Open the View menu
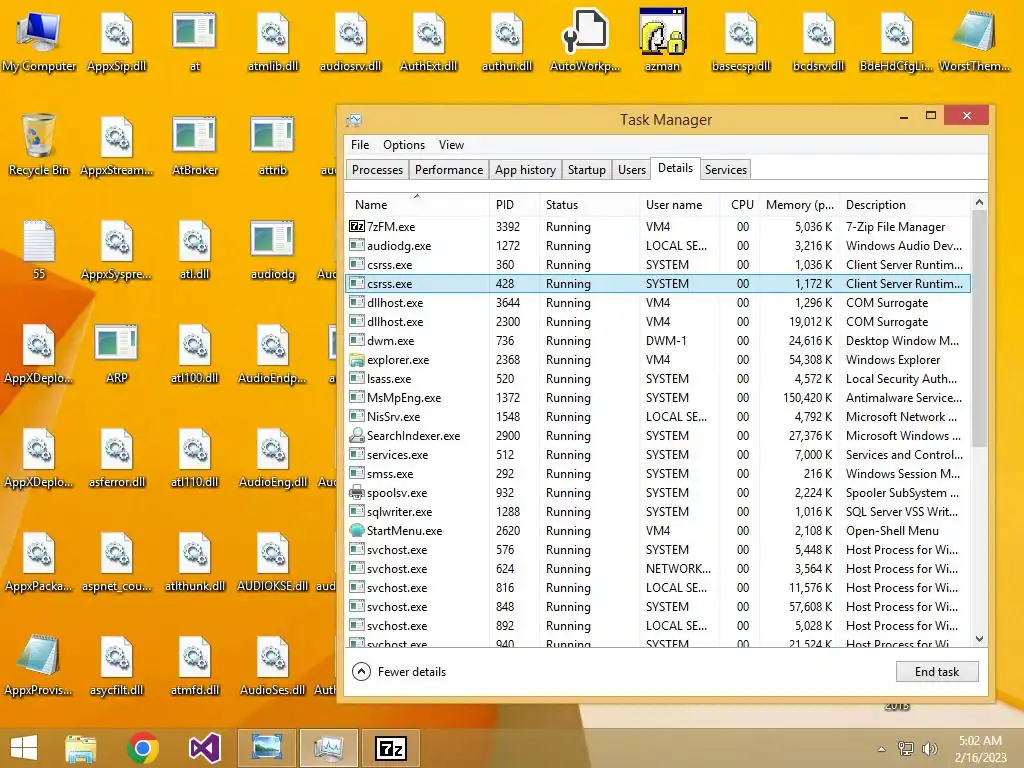This screenshot has width=1024, height=768. pyautogui.click(x=451, y=145)
